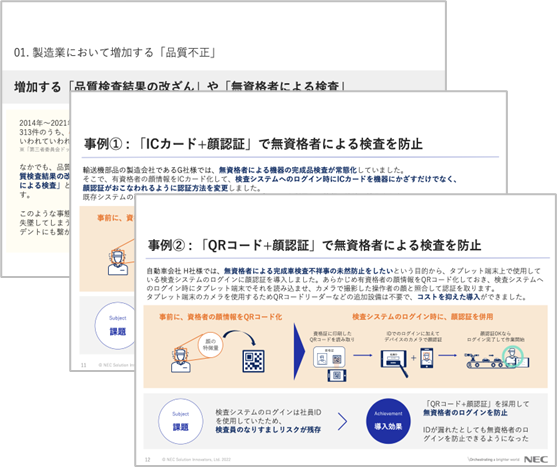Click the Subject 課題 circle on the 事例② slide

pos(180,422)
